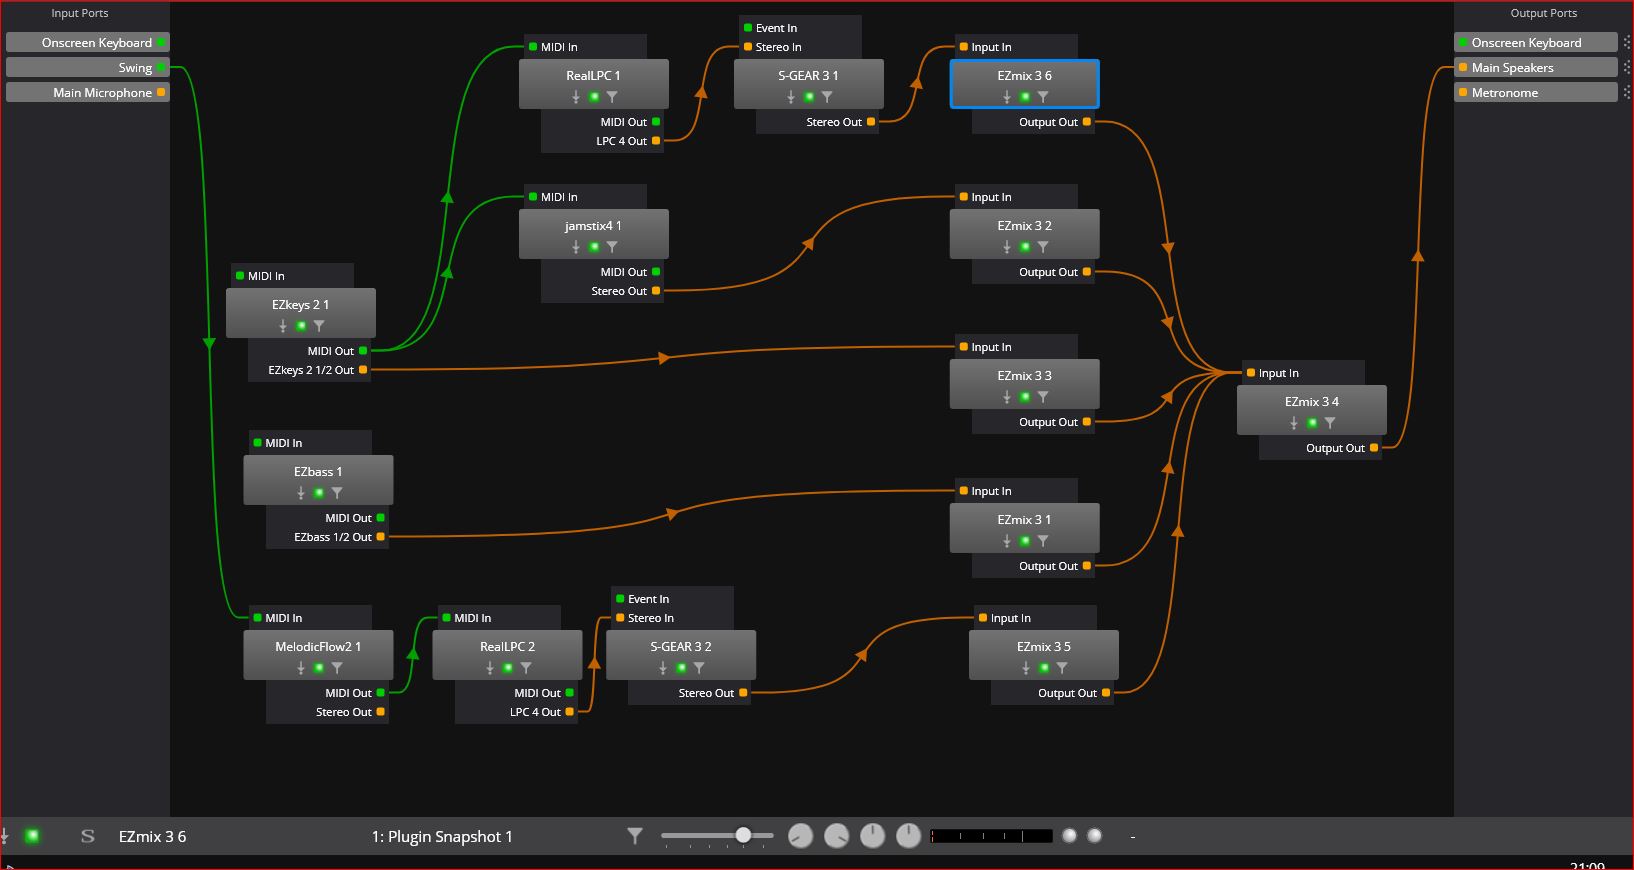
Task: Click the funnel icon on EZbass 1
Action: pos(337,493)
